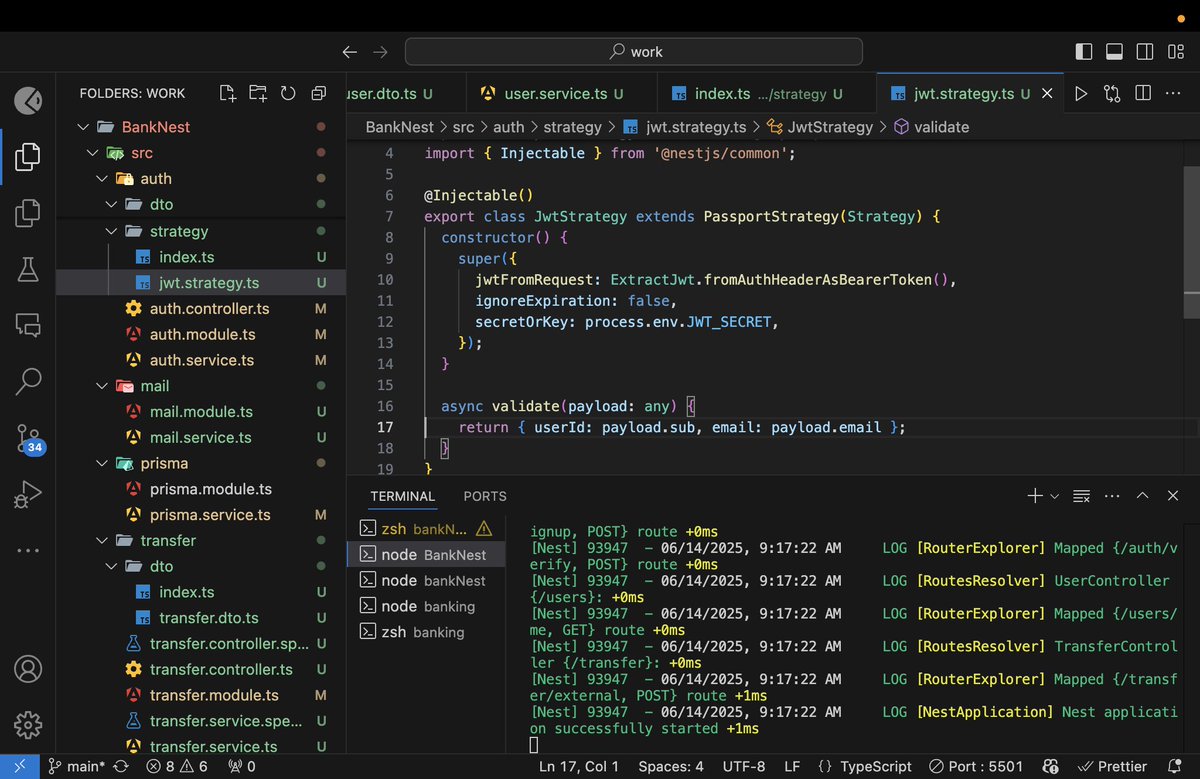
Task: Open mail.service.ts in the file tree
Action: click(x=199, y=437)
